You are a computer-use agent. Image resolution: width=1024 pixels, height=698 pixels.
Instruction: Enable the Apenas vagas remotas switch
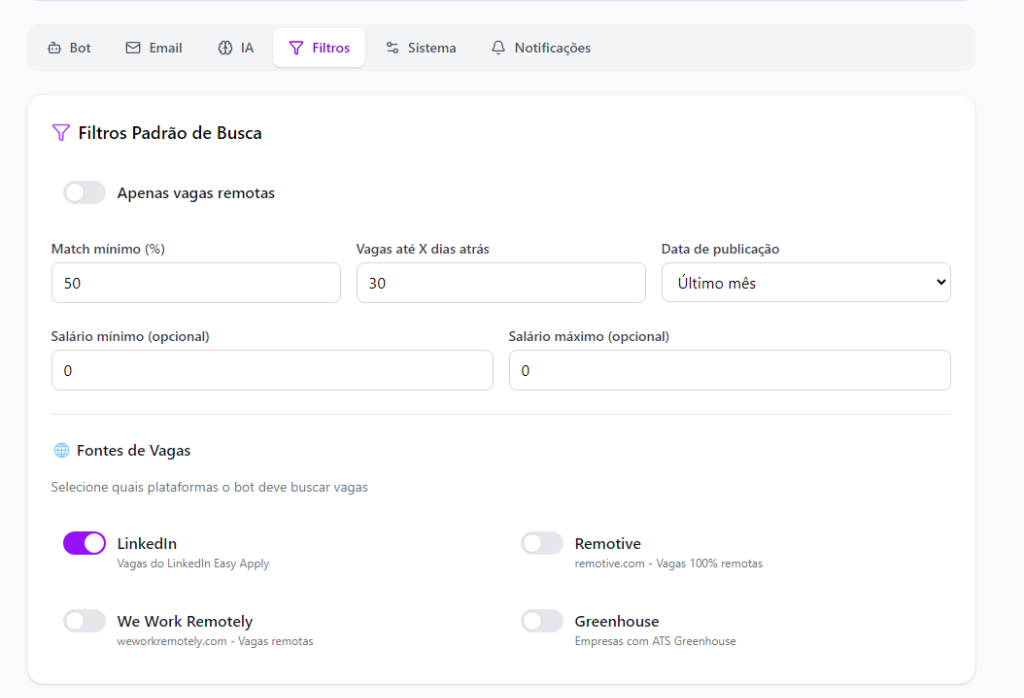click(84, 193)
